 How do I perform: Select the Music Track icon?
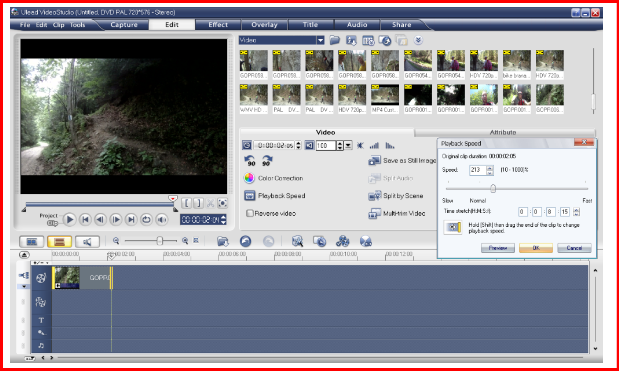pyautogui.click(x=41, y=345)
